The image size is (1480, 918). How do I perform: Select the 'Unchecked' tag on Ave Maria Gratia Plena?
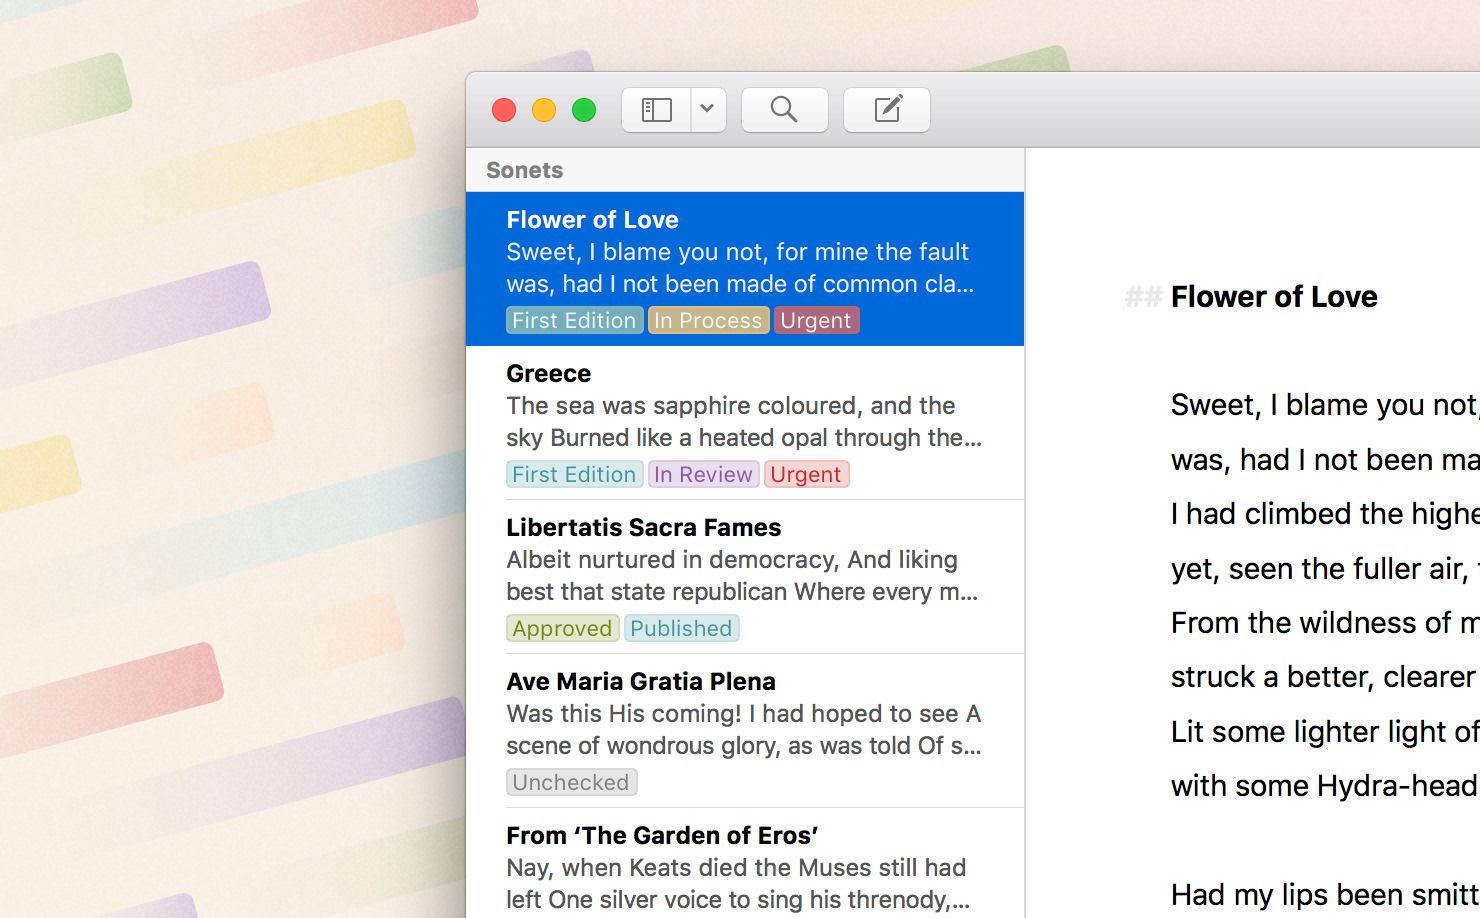tap(571, 782)
